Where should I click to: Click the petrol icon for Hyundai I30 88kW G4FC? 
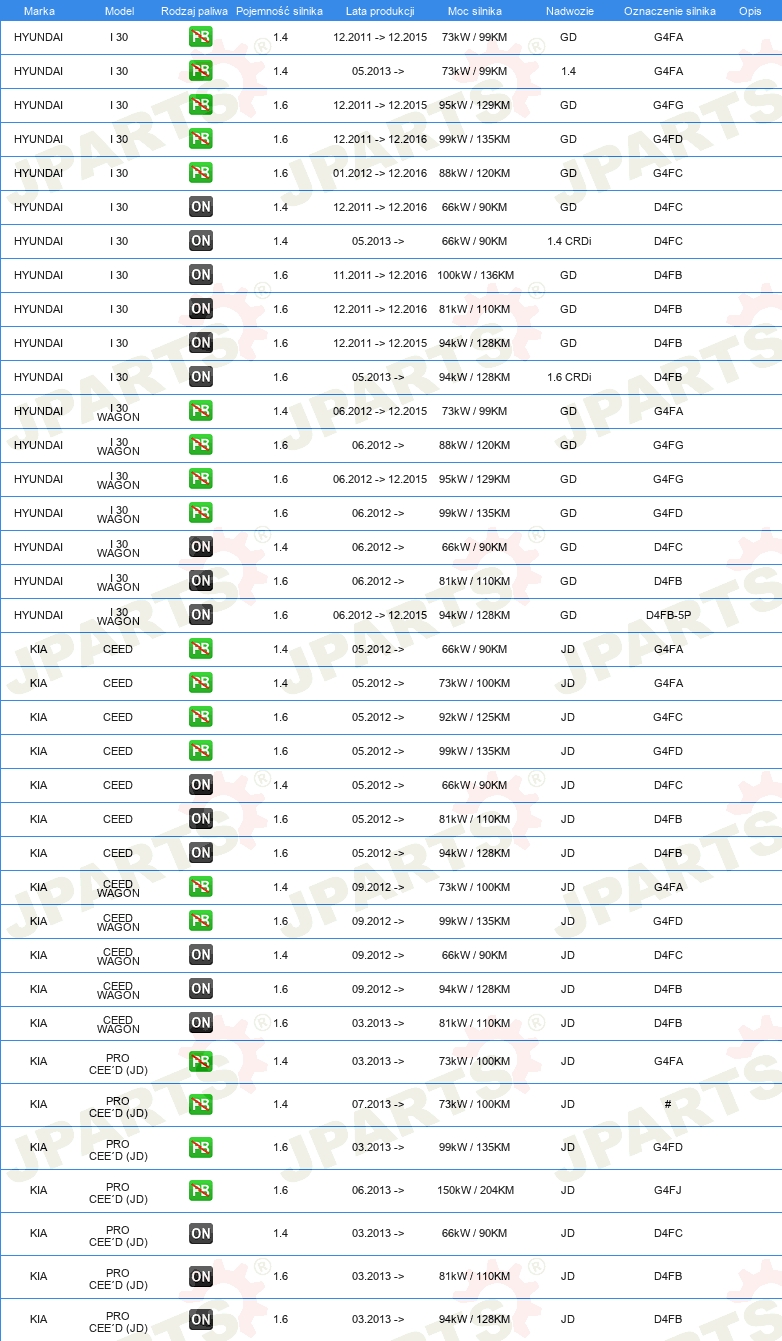point(201,173)
